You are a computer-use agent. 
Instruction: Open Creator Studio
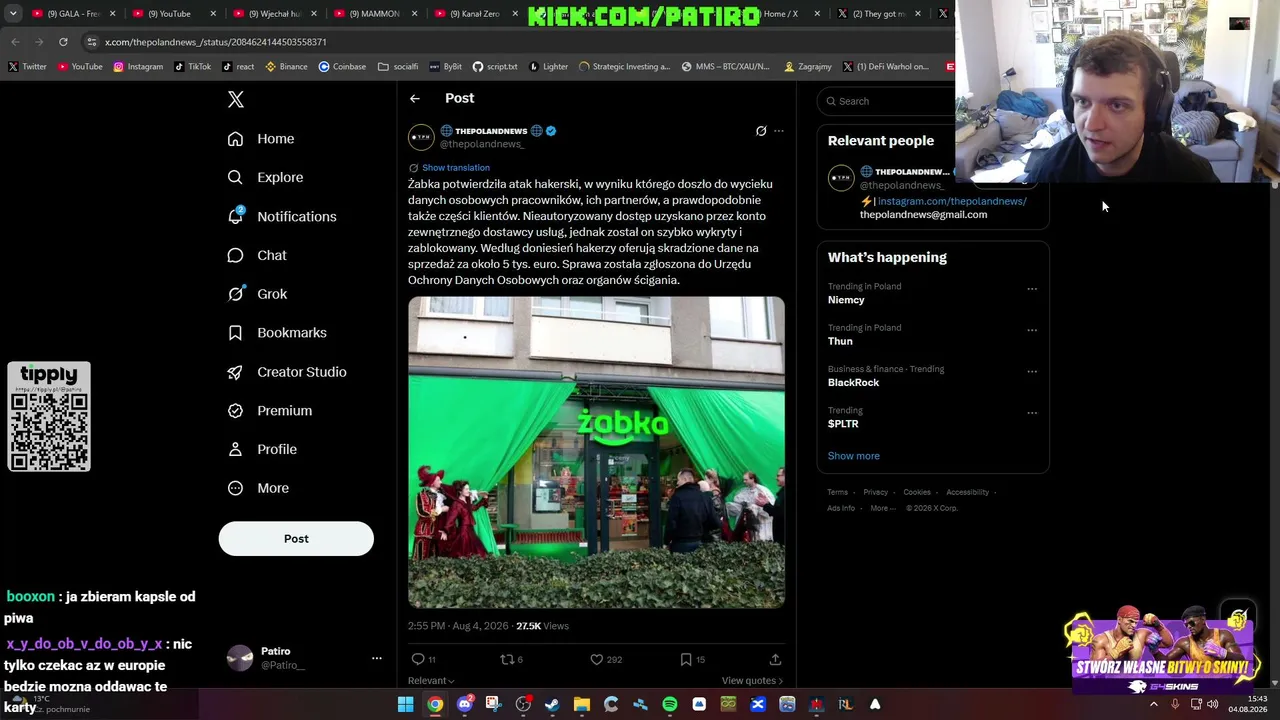pos(287,372)
